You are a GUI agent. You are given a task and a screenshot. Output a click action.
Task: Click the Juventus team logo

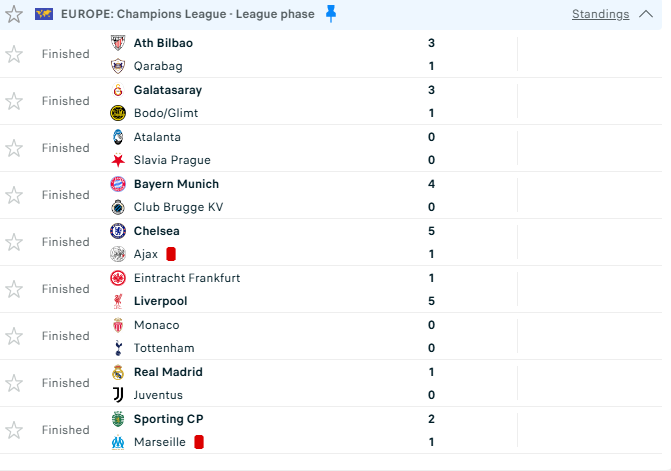coord(118,395)
